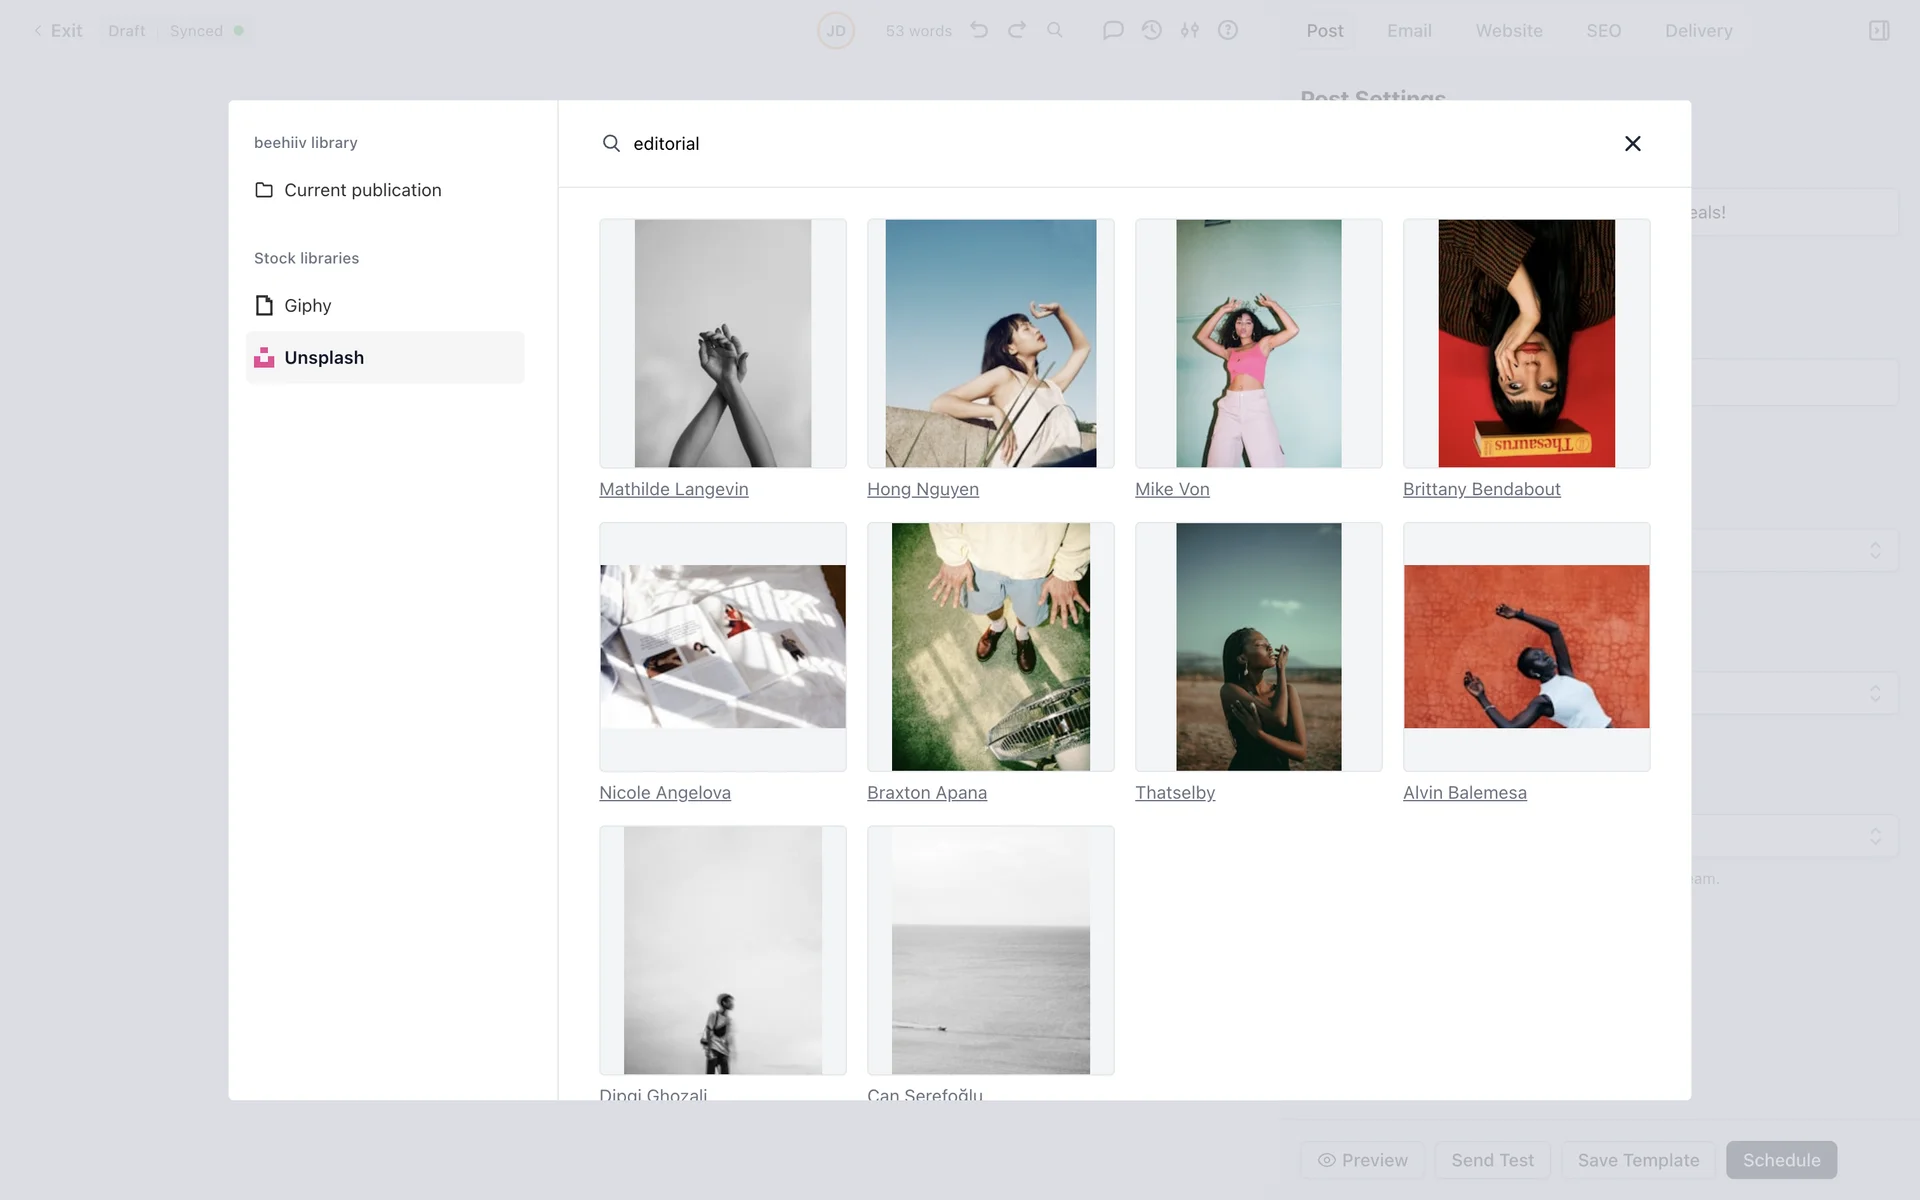Open Mathilde Langevin photographer link

673,489
